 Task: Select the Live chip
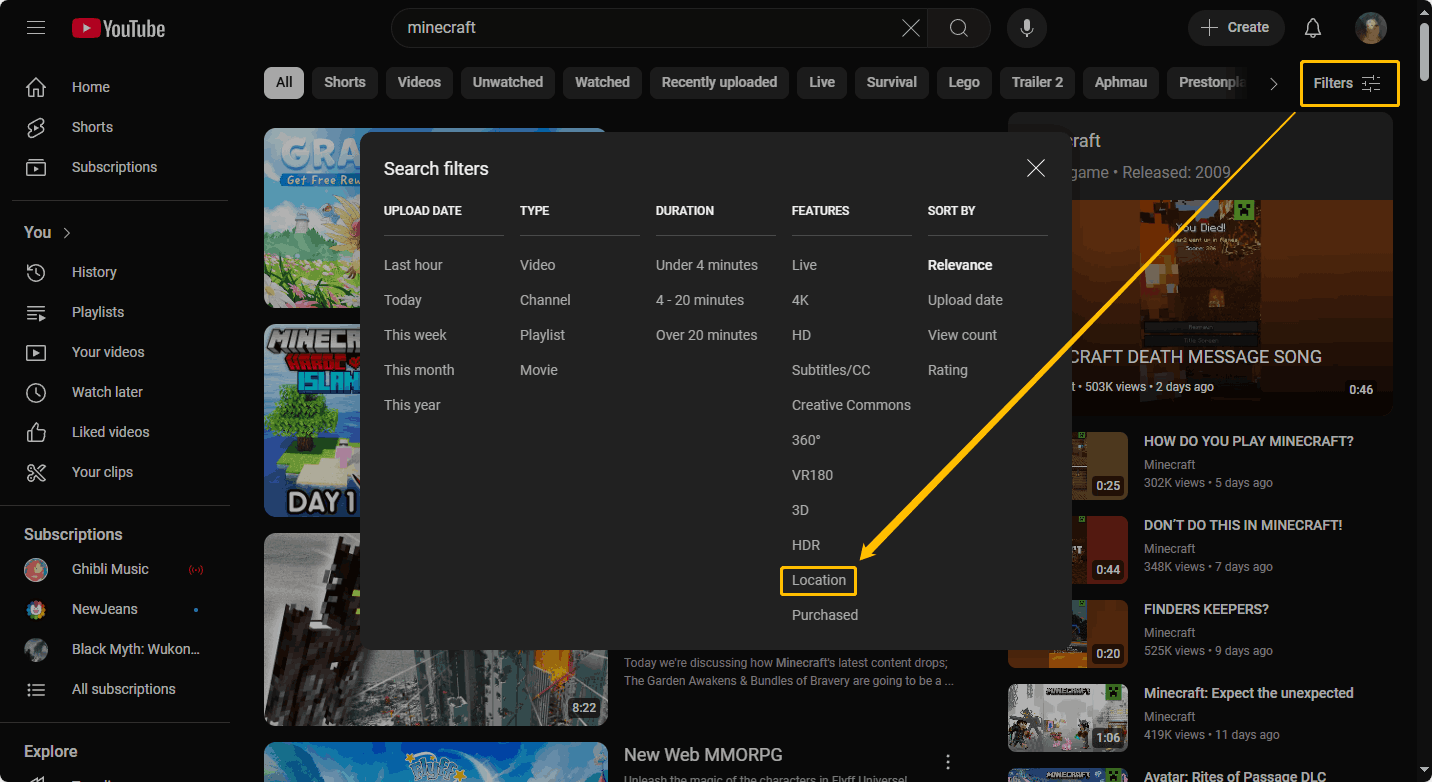coord(822,82)
